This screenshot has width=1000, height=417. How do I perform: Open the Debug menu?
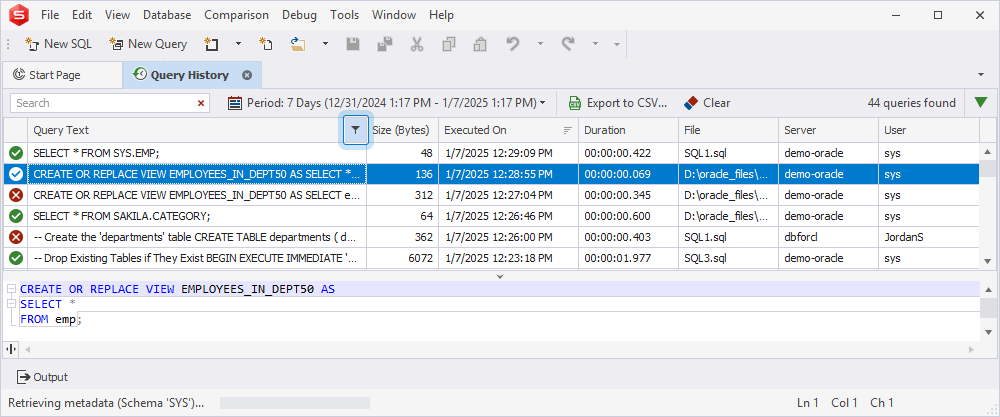click(300, 15)
